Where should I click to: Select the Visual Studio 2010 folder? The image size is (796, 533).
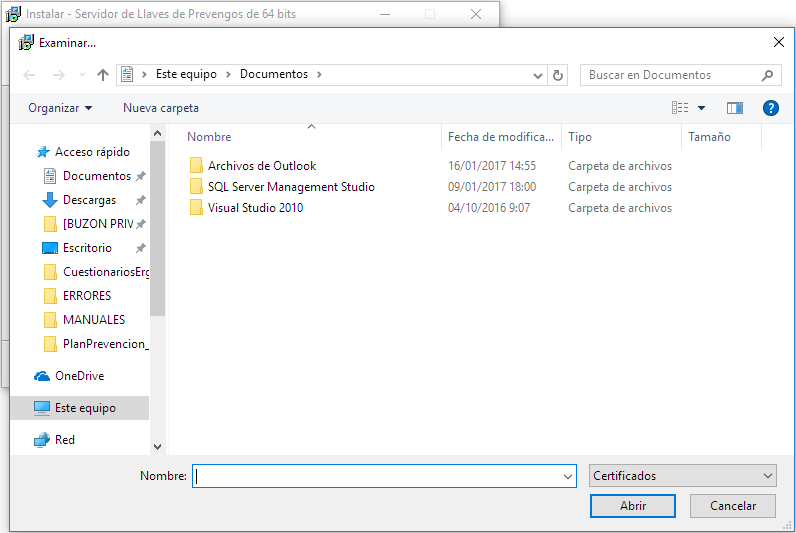coord(255,208)
